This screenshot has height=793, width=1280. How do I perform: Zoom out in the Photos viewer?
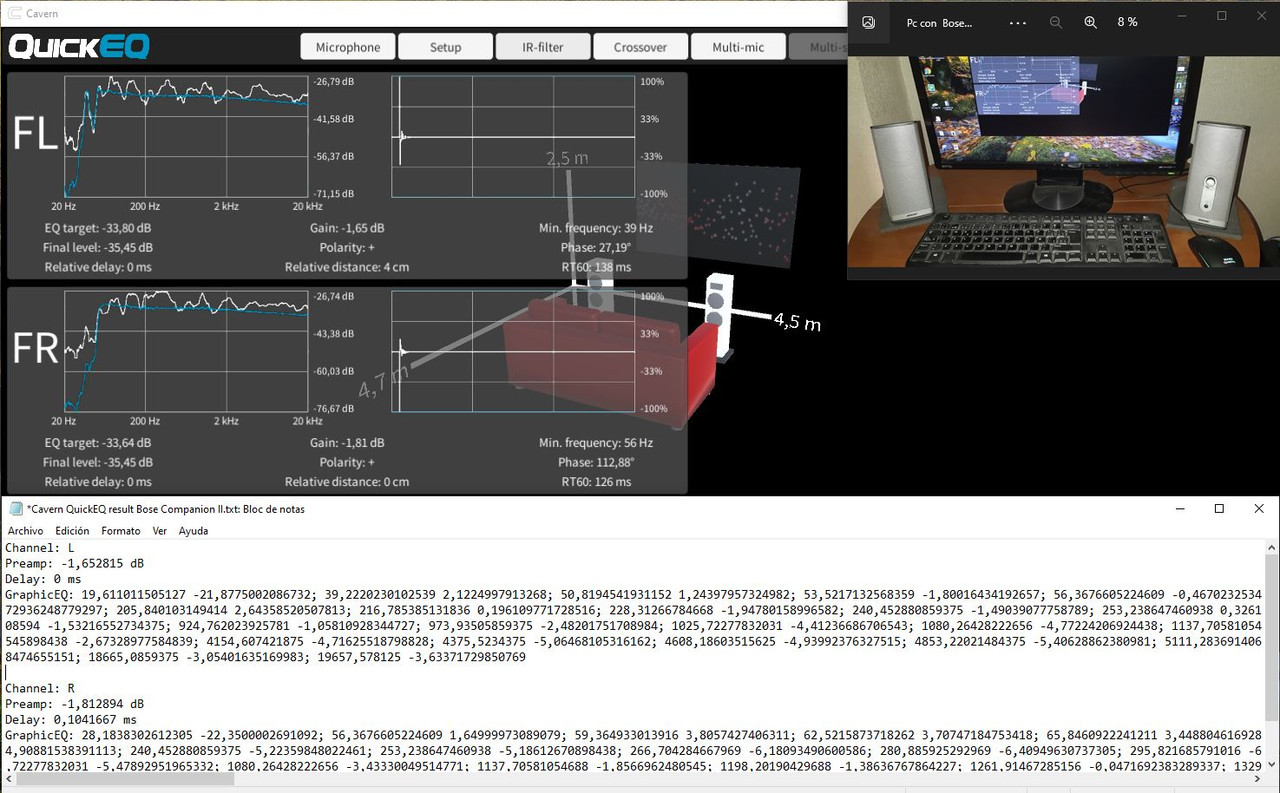click(1056, 22)
